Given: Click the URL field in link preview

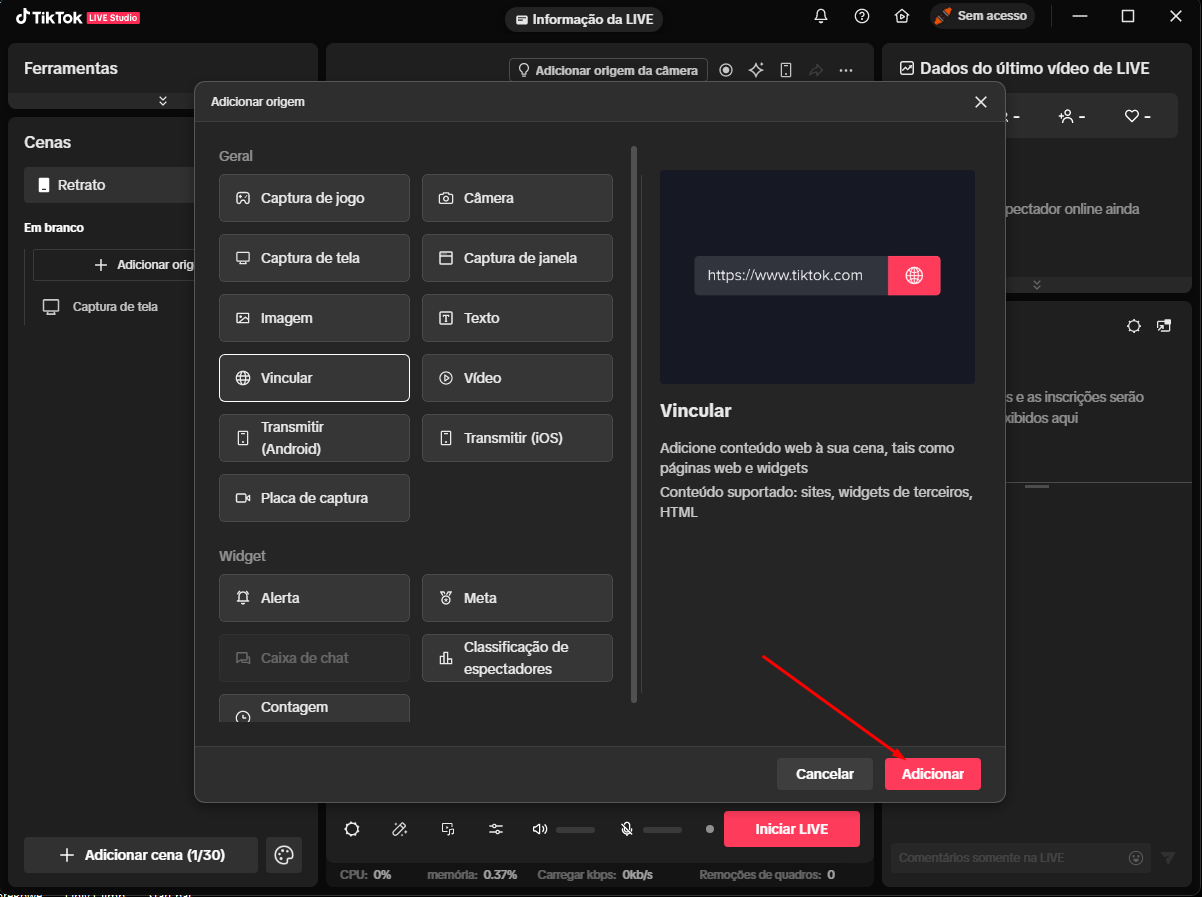Looking at the screenshot, I should [791, 276].
